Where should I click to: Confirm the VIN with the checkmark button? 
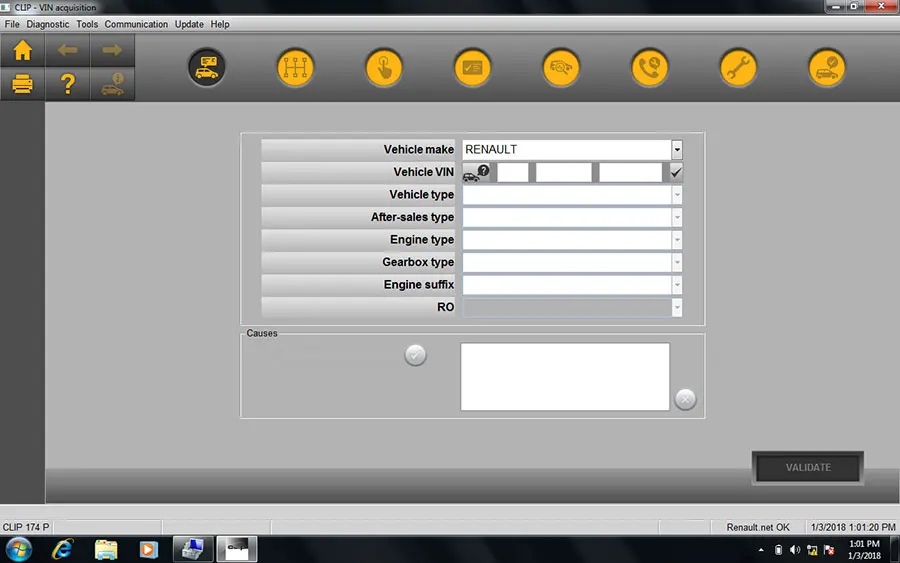click(x=676, y=172)
